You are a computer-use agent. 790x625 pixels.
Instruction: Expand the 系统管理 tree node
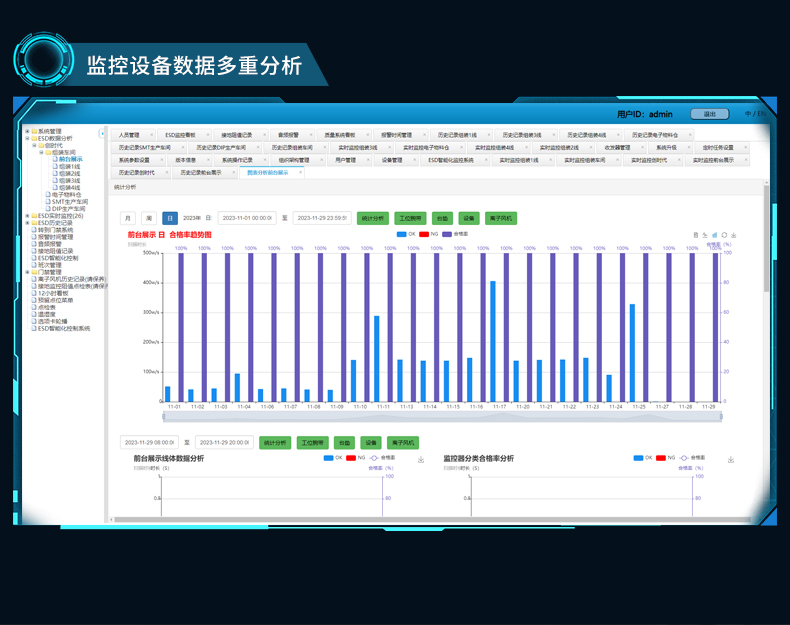click(x=27, y=130)
